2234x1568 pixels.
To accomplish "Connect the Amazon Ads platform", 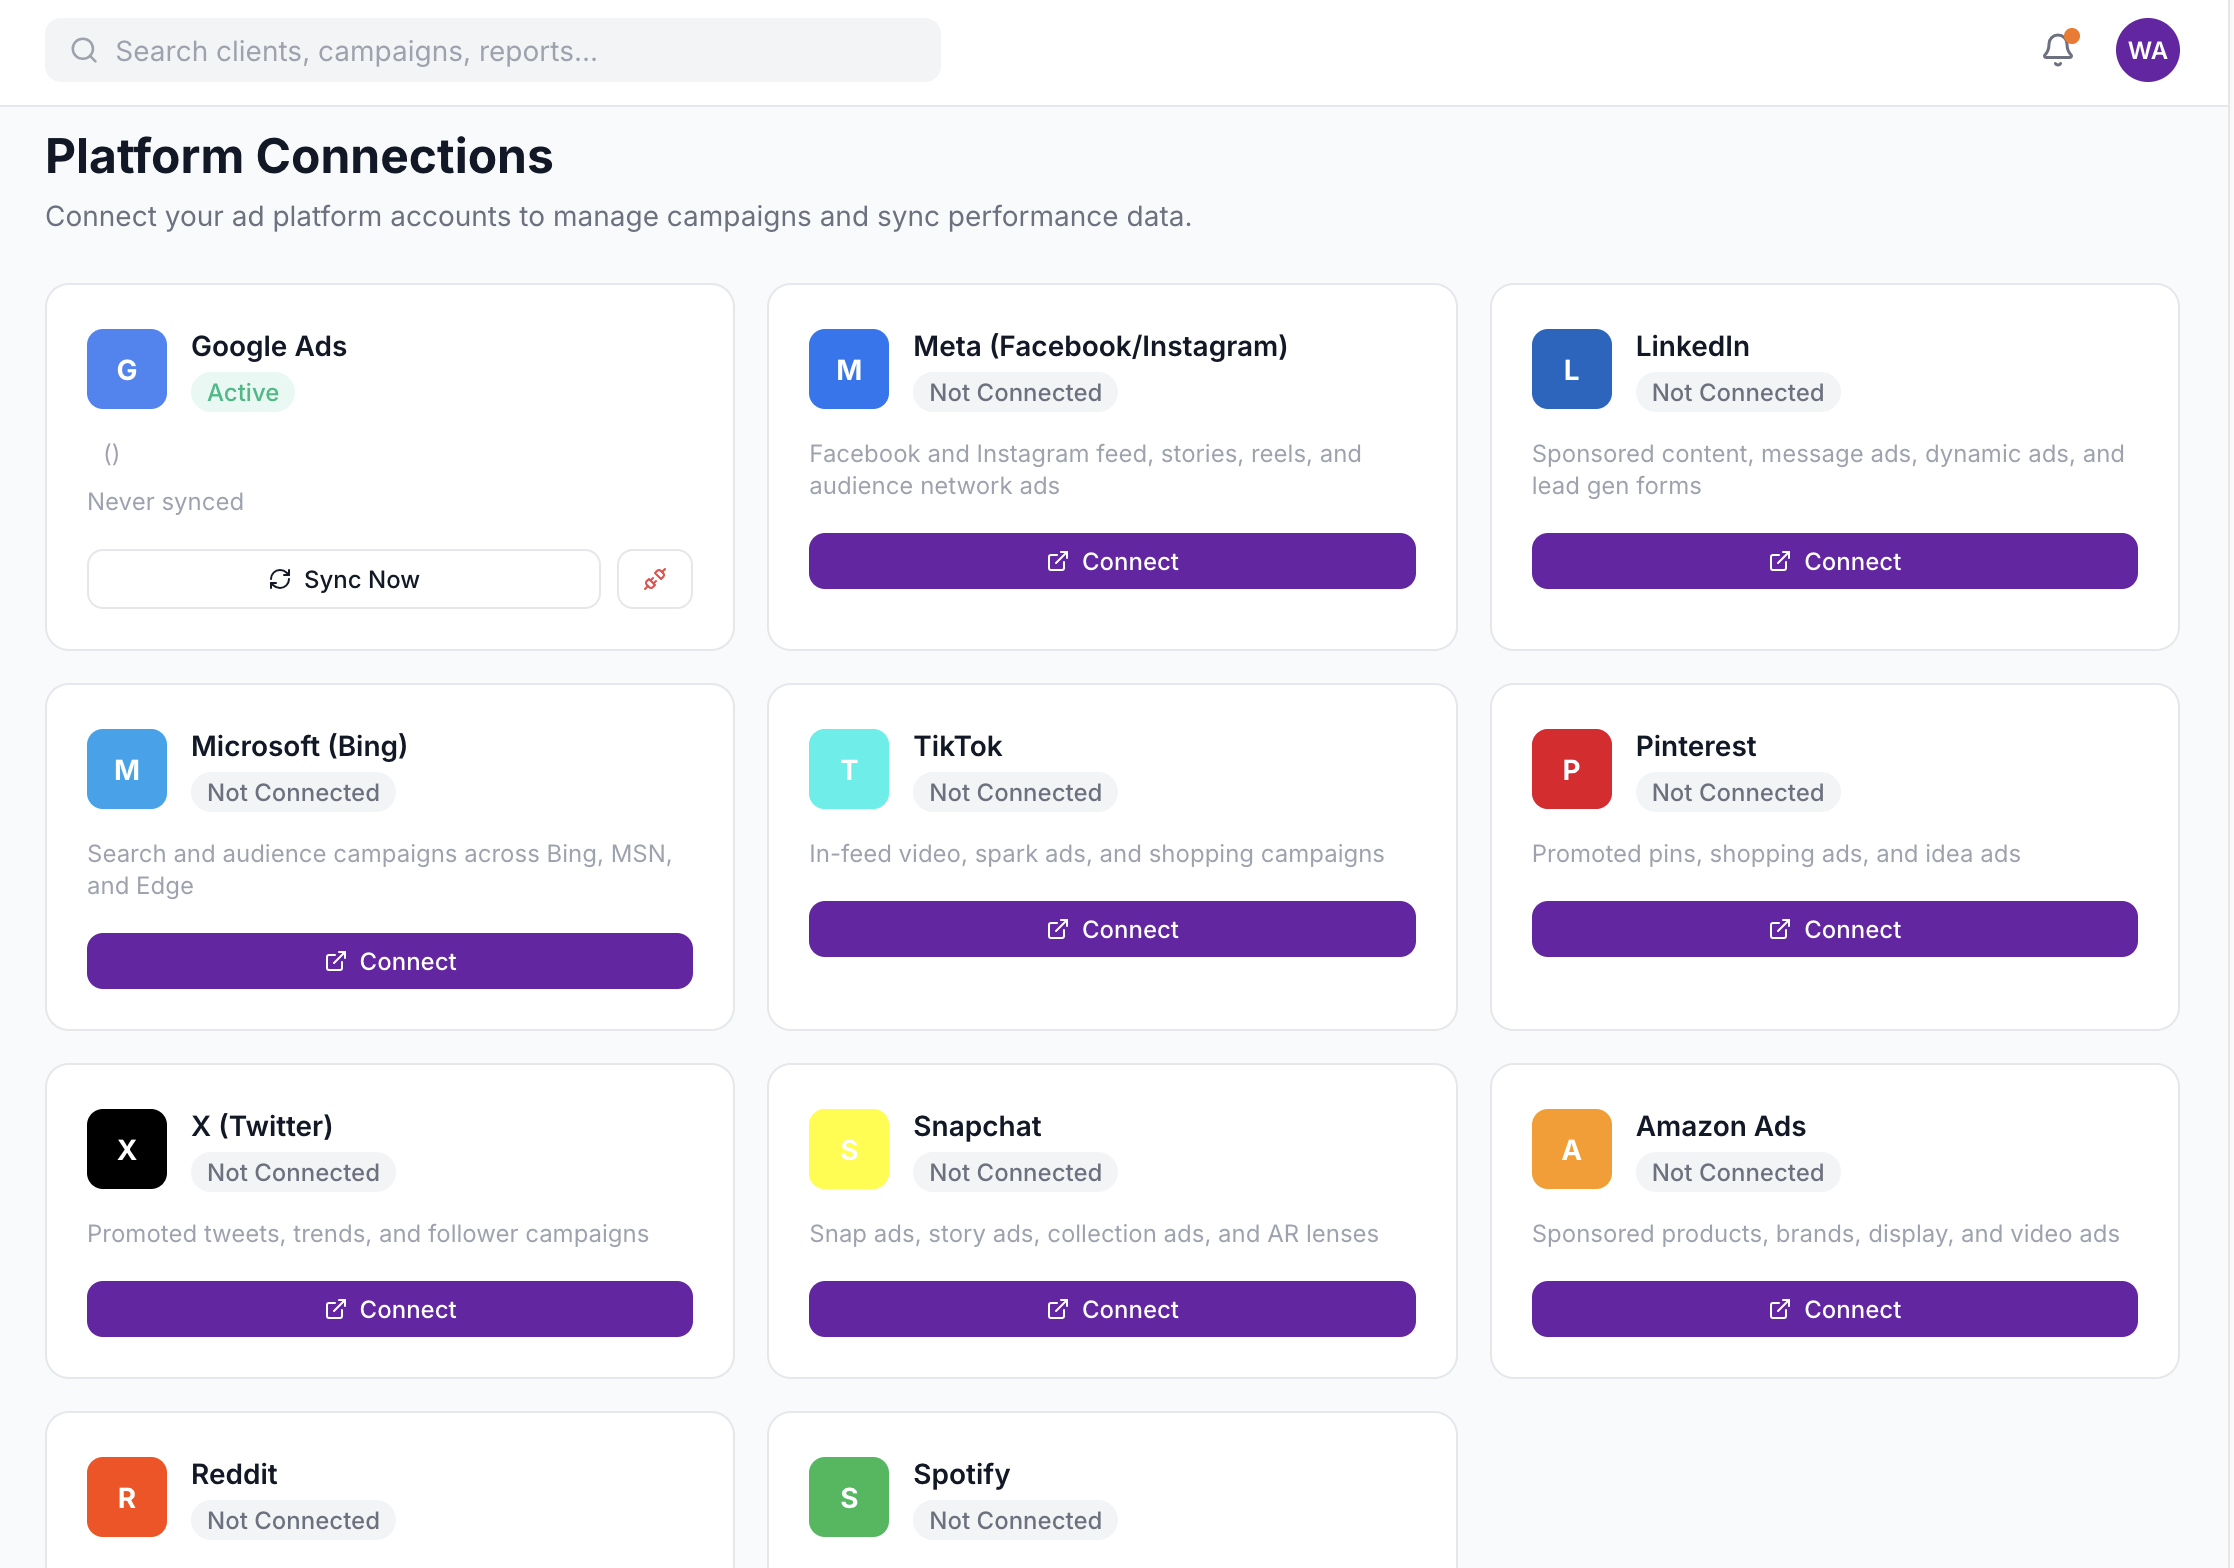I will point(1833,1308).
